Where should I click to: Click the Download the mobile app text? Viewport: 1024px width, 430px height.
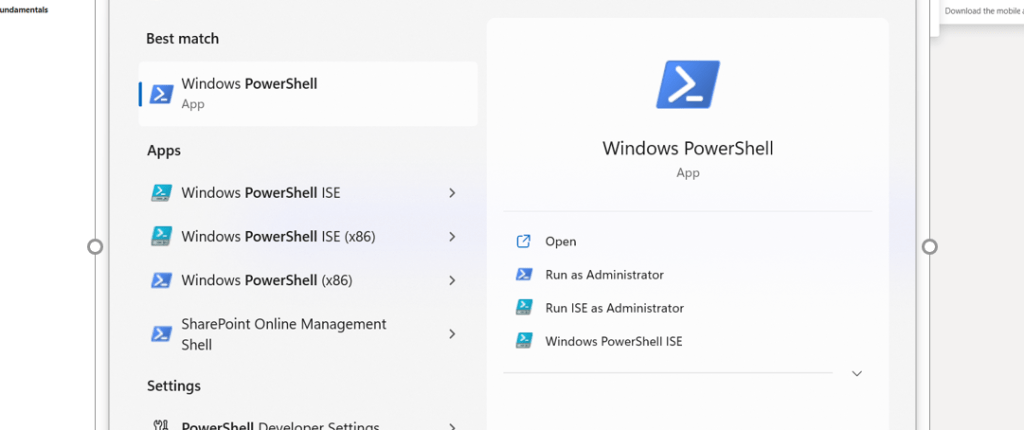point(982,11)
